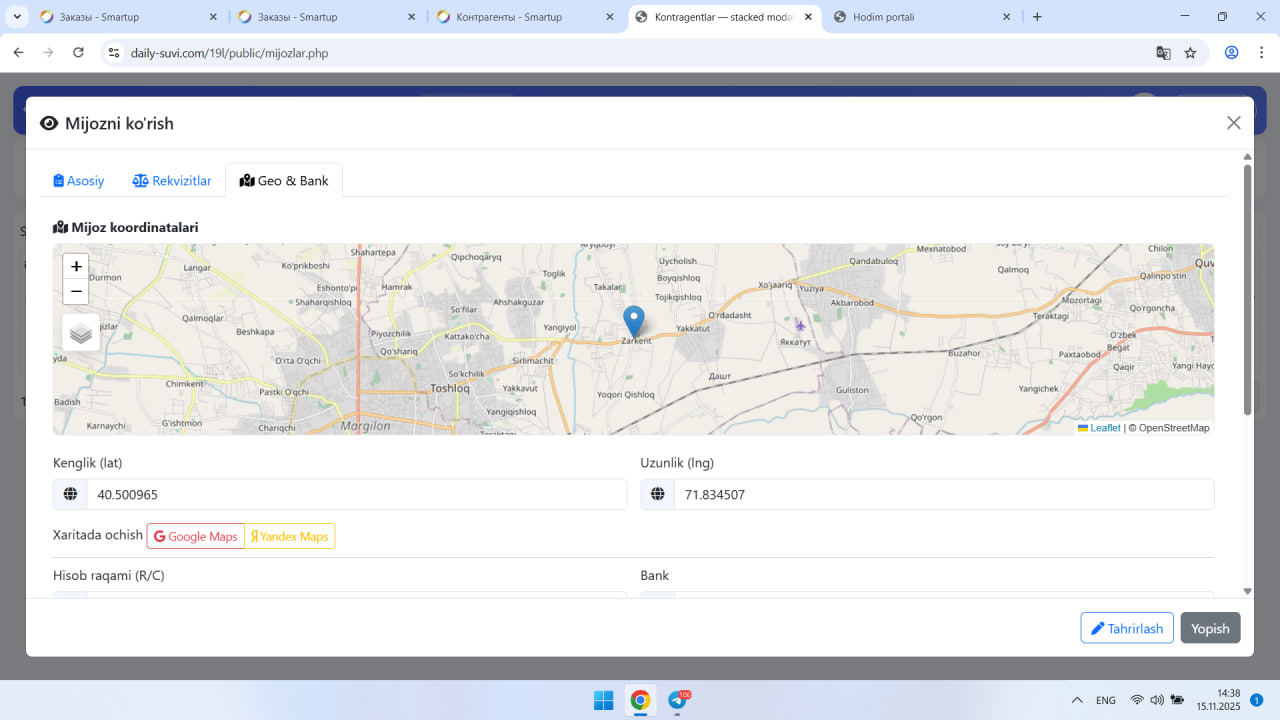Bookmark this page with star icon

click(1190, 53)
